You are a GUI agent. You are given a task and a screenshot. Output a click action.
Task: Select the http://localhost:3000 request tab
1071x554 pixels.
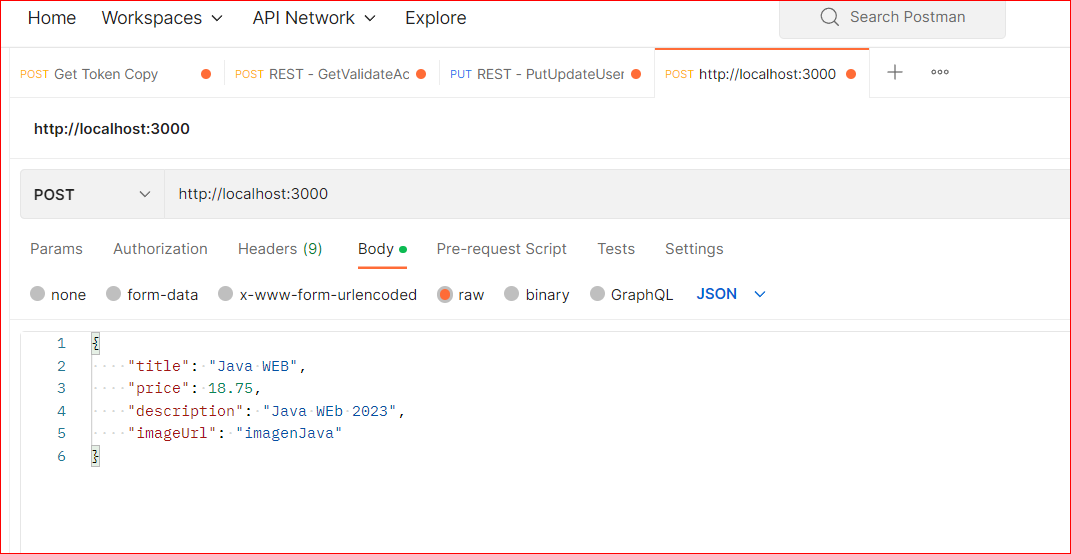(x=762, y=74)
